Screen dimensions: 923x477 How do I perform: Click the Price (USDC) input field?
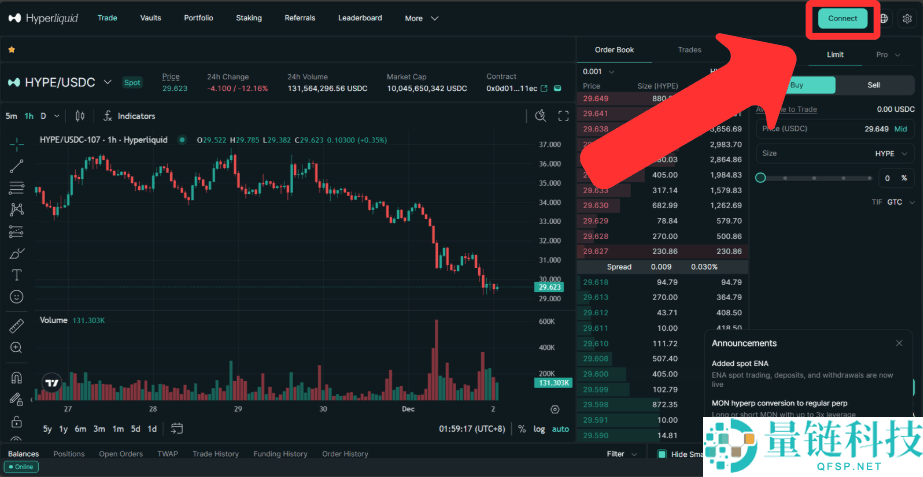[x=836, y=129]
